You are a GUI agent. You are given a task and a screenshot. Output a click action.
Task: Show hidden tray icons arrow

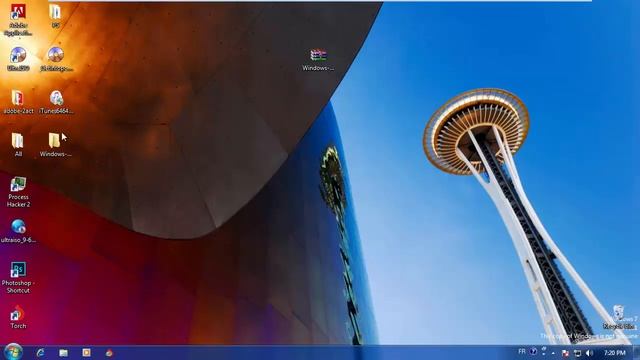[553, 353]
